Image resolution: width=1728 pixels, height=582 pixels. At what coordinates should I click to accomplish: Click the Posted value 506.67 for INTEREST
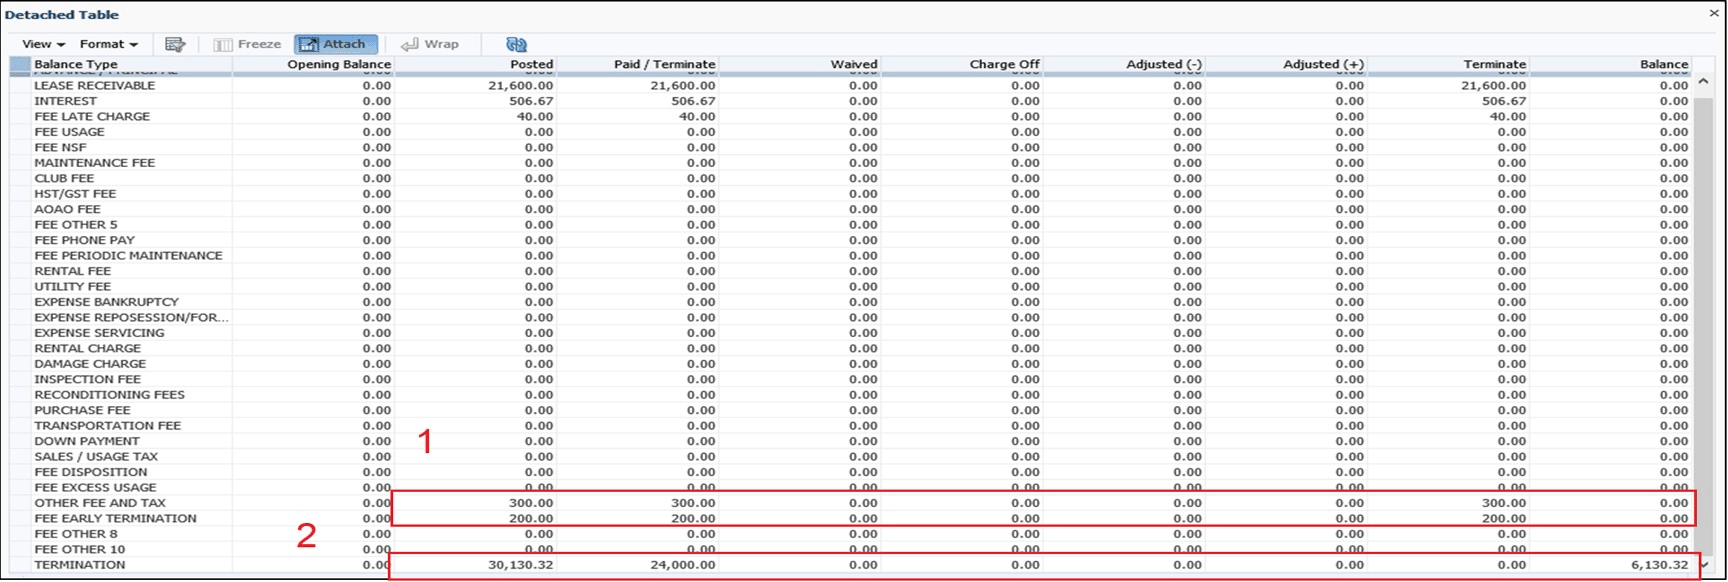[531, 101]
